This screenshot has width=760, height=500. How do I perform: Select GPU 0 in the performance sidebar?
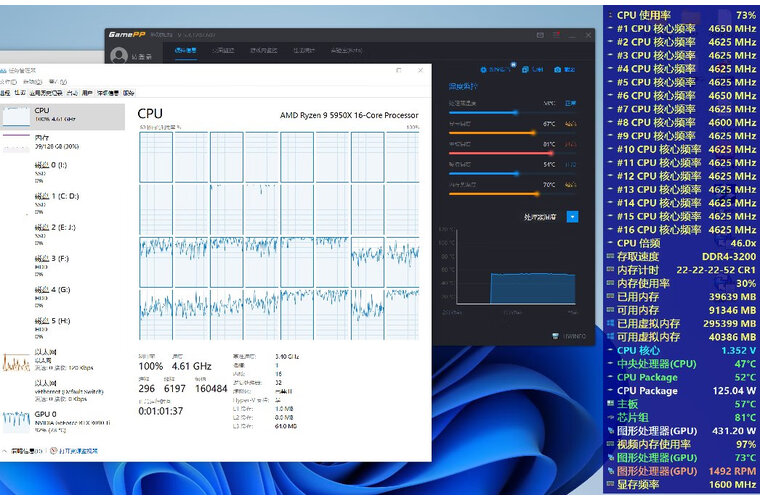click(46, 415)
